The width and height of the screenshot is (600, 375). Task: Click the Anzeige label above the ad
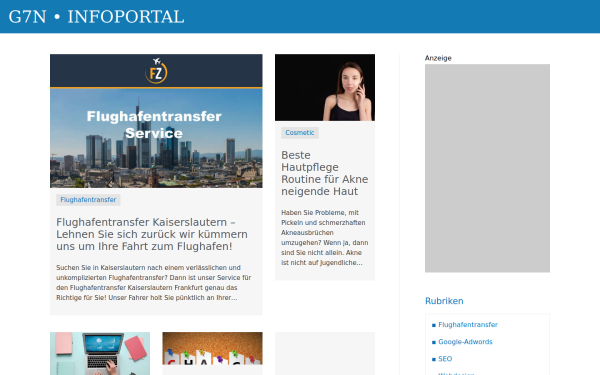click(438, 58)
